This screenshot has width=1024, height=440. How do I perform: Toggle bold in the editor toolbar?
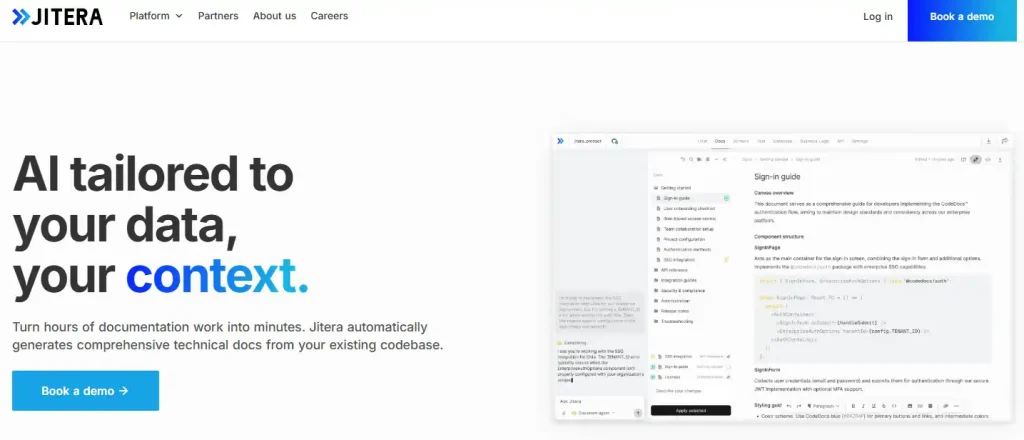point(853,406)
